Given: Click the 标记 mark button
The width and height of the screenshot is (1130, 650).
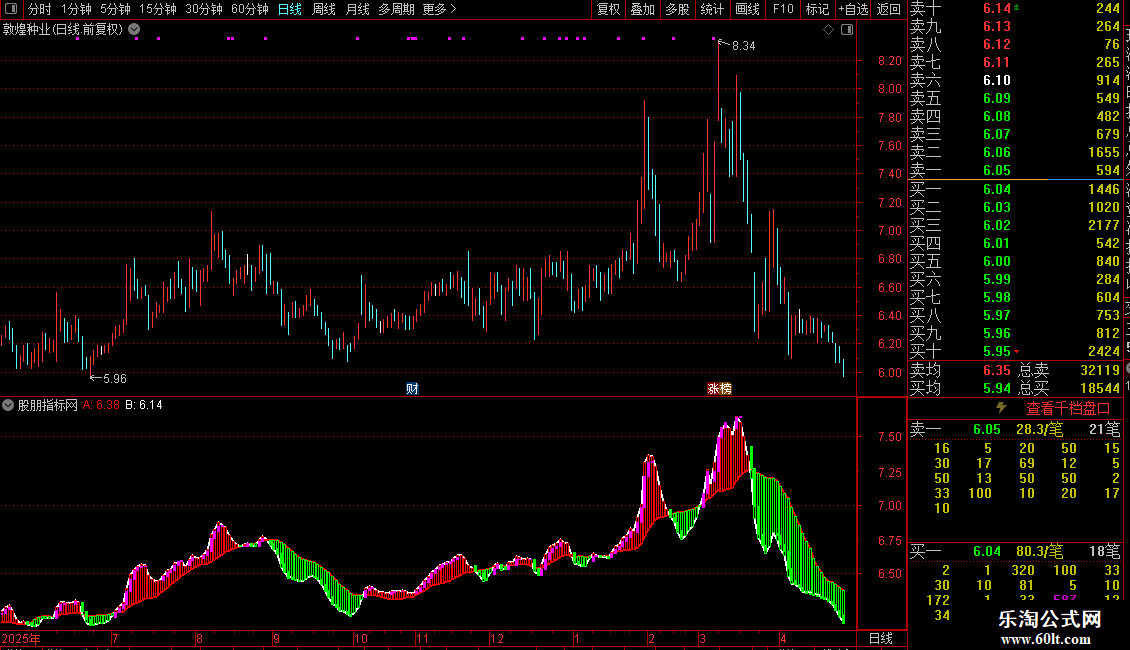Looking at the screenshot, I should 817,9.
